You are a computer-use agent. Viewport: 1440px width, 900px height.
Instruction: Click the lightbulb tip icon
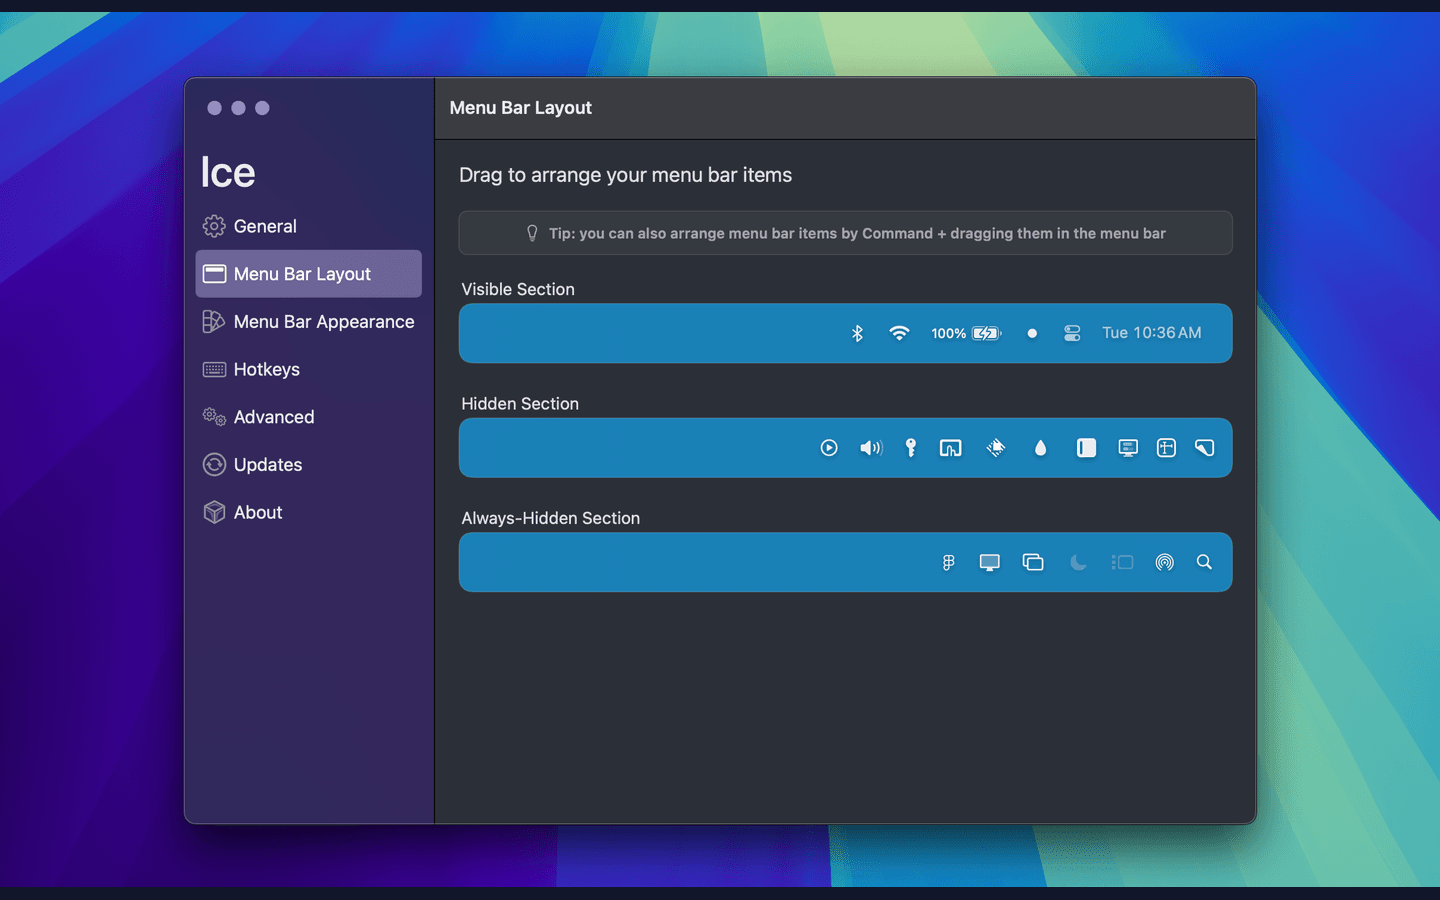pyautogui.click(x=532, y=233)
